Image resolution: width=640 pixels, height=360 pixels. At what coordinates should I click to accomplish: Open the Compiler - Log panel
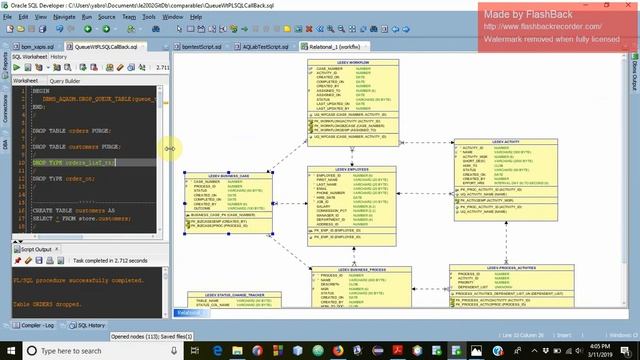tap(33, 325)
